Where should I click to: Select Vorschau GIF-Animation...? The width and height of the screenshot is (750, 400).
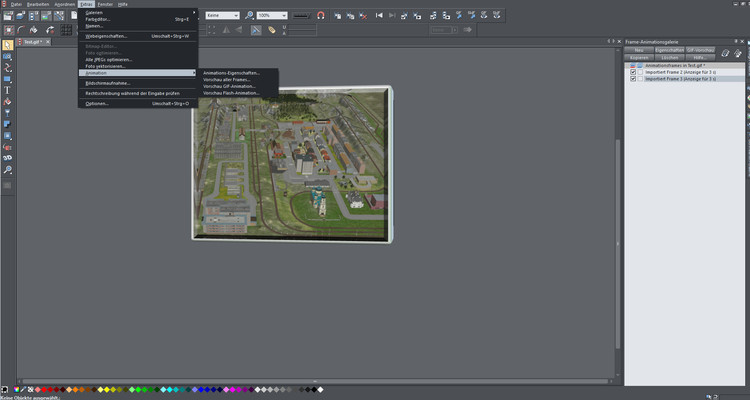[237, 86]
